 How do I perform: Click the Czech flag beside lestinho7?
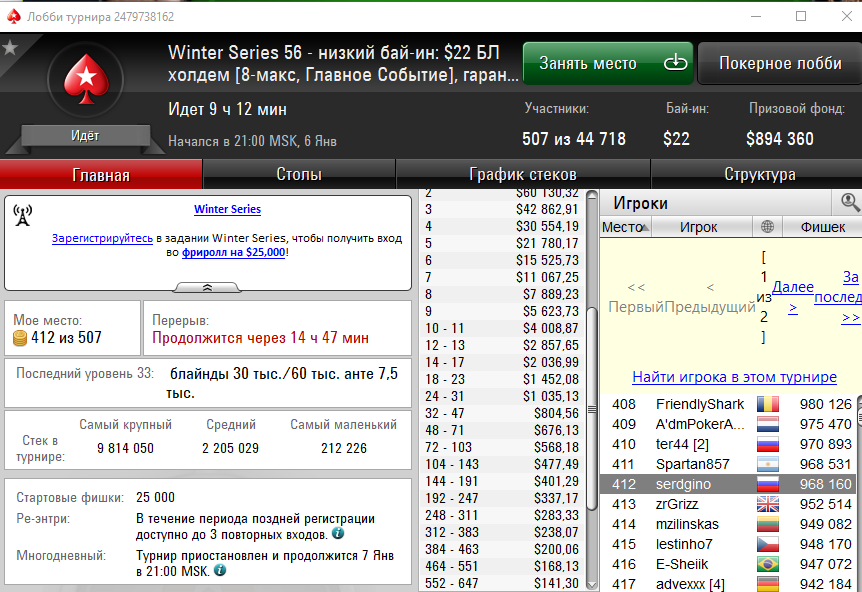coord(767,544)
